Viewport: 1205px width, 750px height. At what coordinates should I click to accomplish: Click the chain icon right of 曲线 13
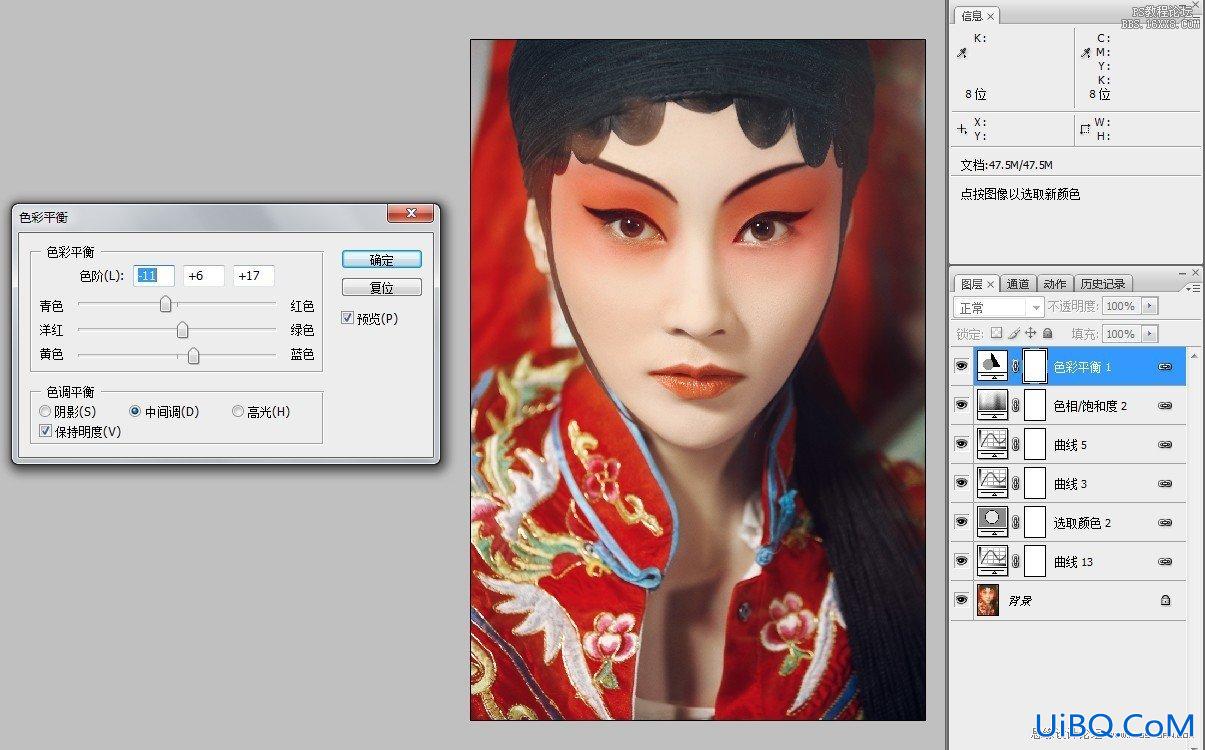pos(1165,561)
